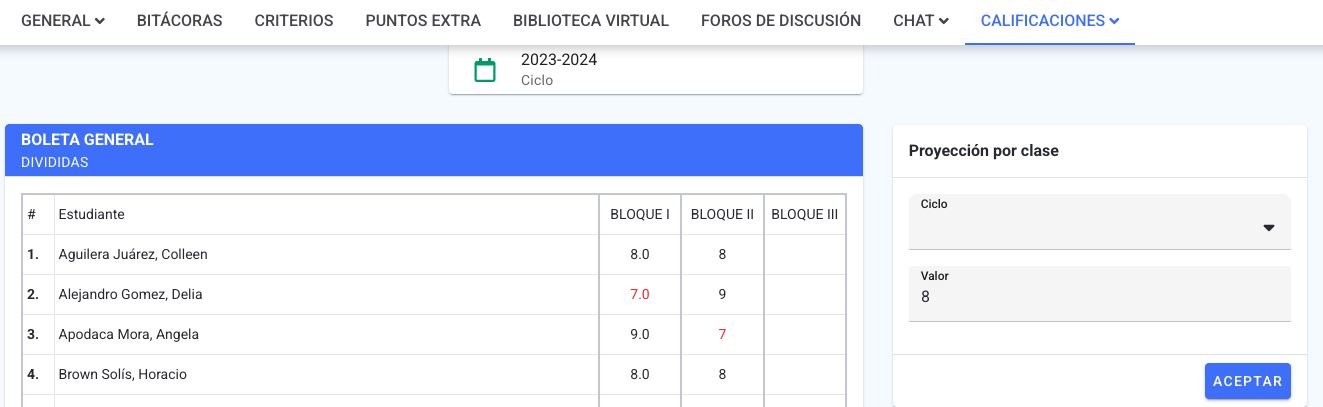Expand the CHAT menu
Screen dimensions: 1323x407
coord(921,21)
